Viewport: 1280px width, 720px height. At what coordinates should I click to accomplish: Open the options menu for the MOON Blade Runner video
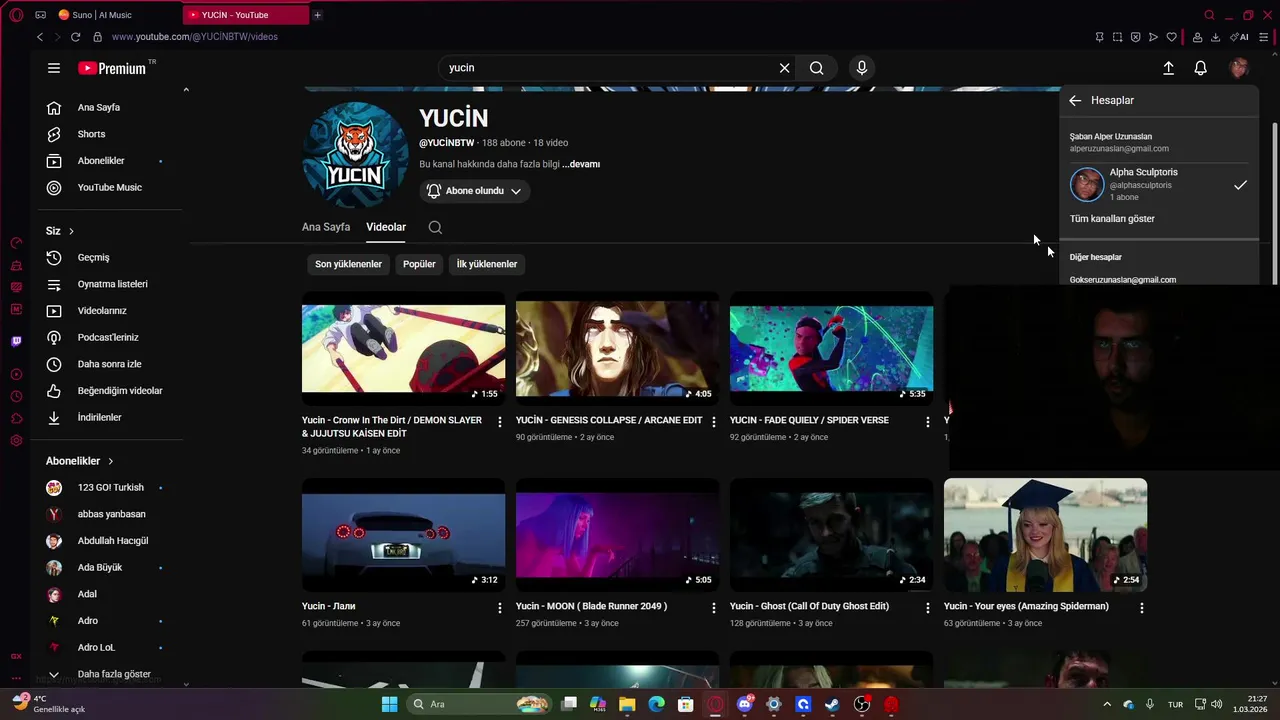[714, 608]
